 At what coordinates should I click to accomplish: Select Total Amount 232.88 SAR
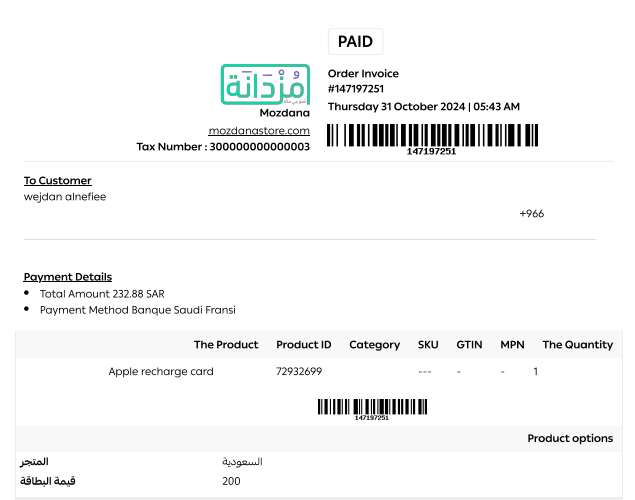(102, 294)
